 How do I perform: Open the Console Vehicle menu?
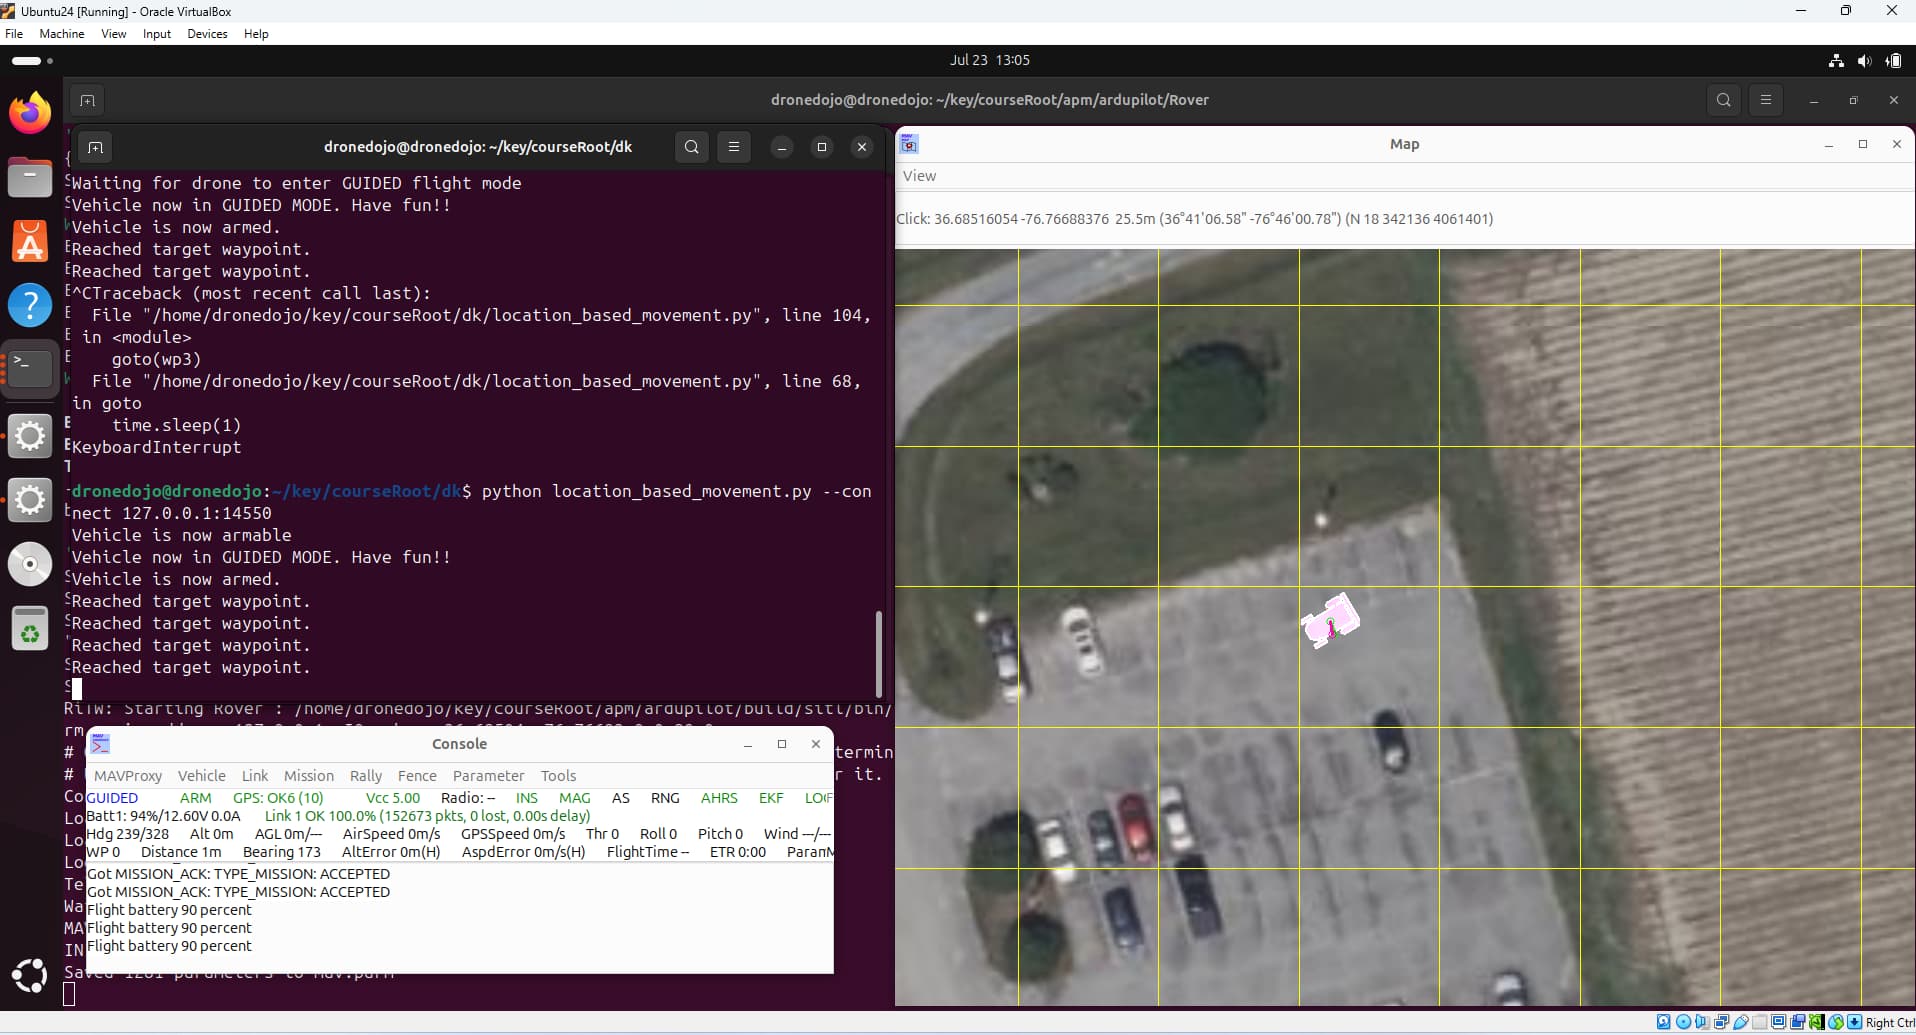[x=202, y=776]
